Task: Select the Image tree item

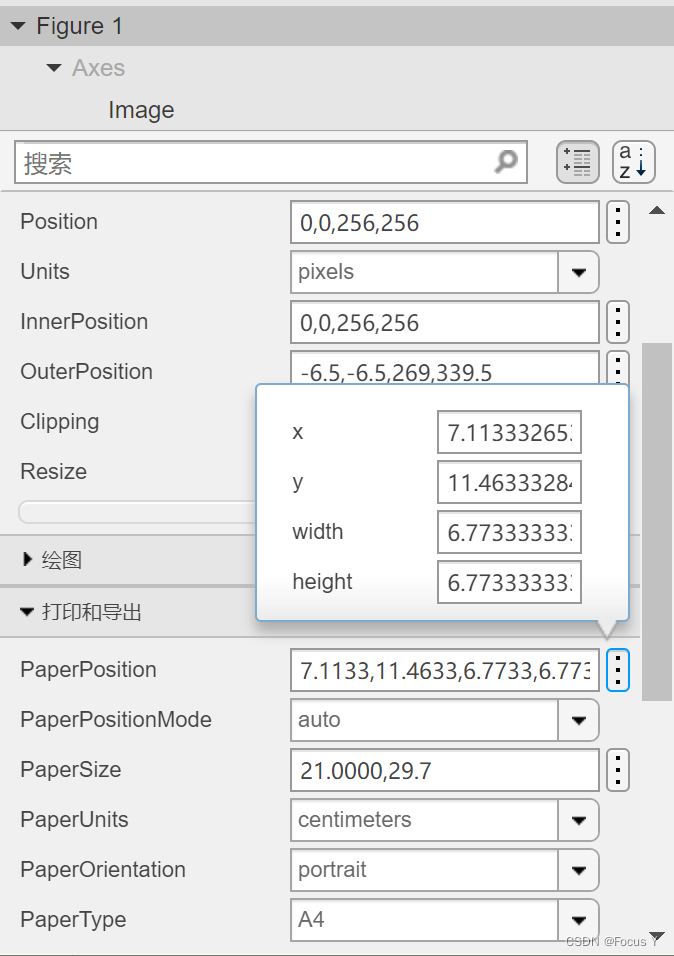Action: tap(141, 110)
